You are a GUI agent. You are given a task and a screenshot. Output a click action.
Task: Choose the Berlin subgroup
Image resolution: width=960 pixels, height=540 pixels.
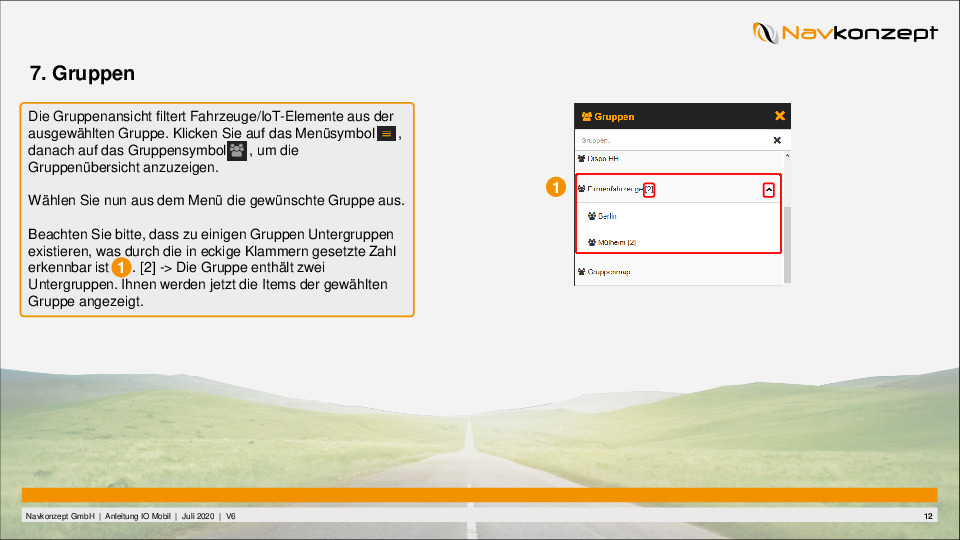click(x=678, y=216)
